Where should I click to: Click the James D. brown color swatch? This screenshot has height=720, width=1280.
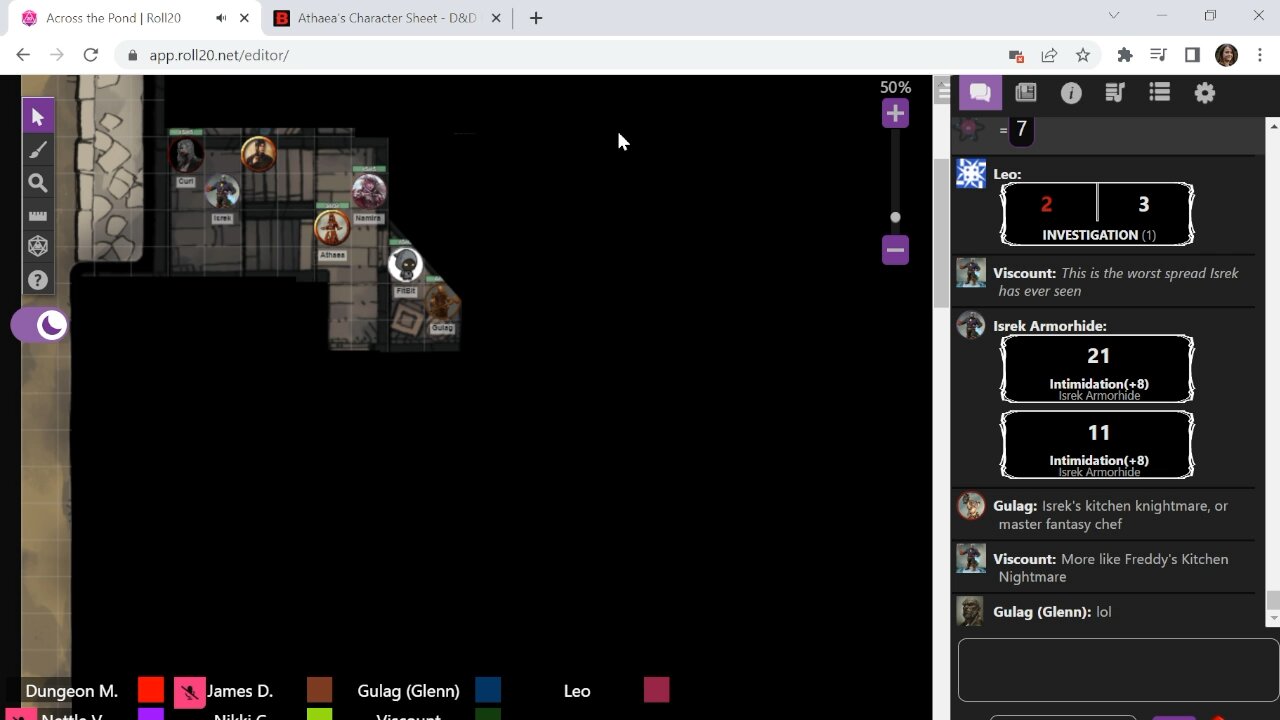319,690
